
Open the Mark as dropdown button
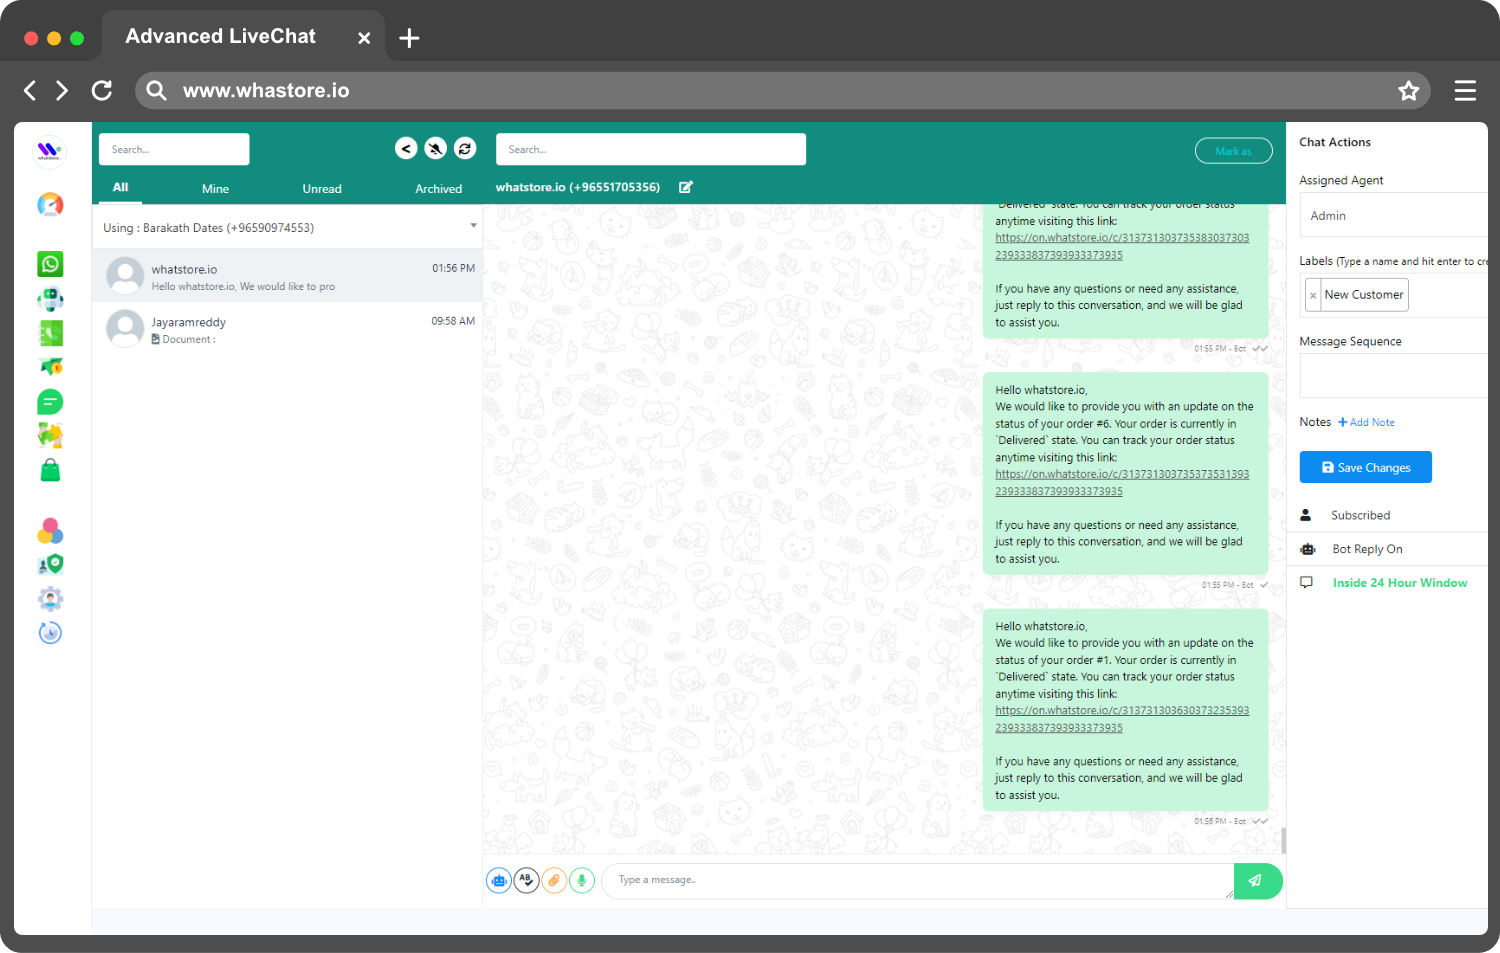pyautogui.click(x=1234, y=151)
